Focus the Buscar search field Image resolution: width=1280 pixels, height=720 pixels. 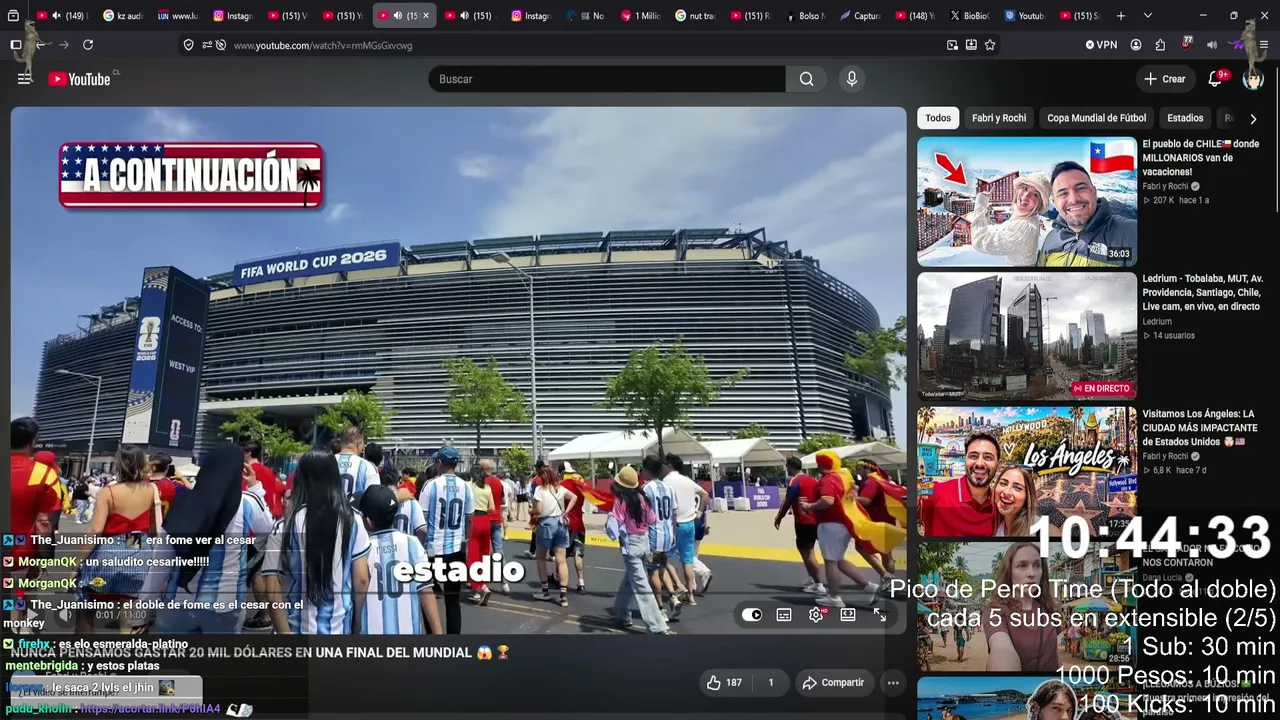click(x=607, y=79)
